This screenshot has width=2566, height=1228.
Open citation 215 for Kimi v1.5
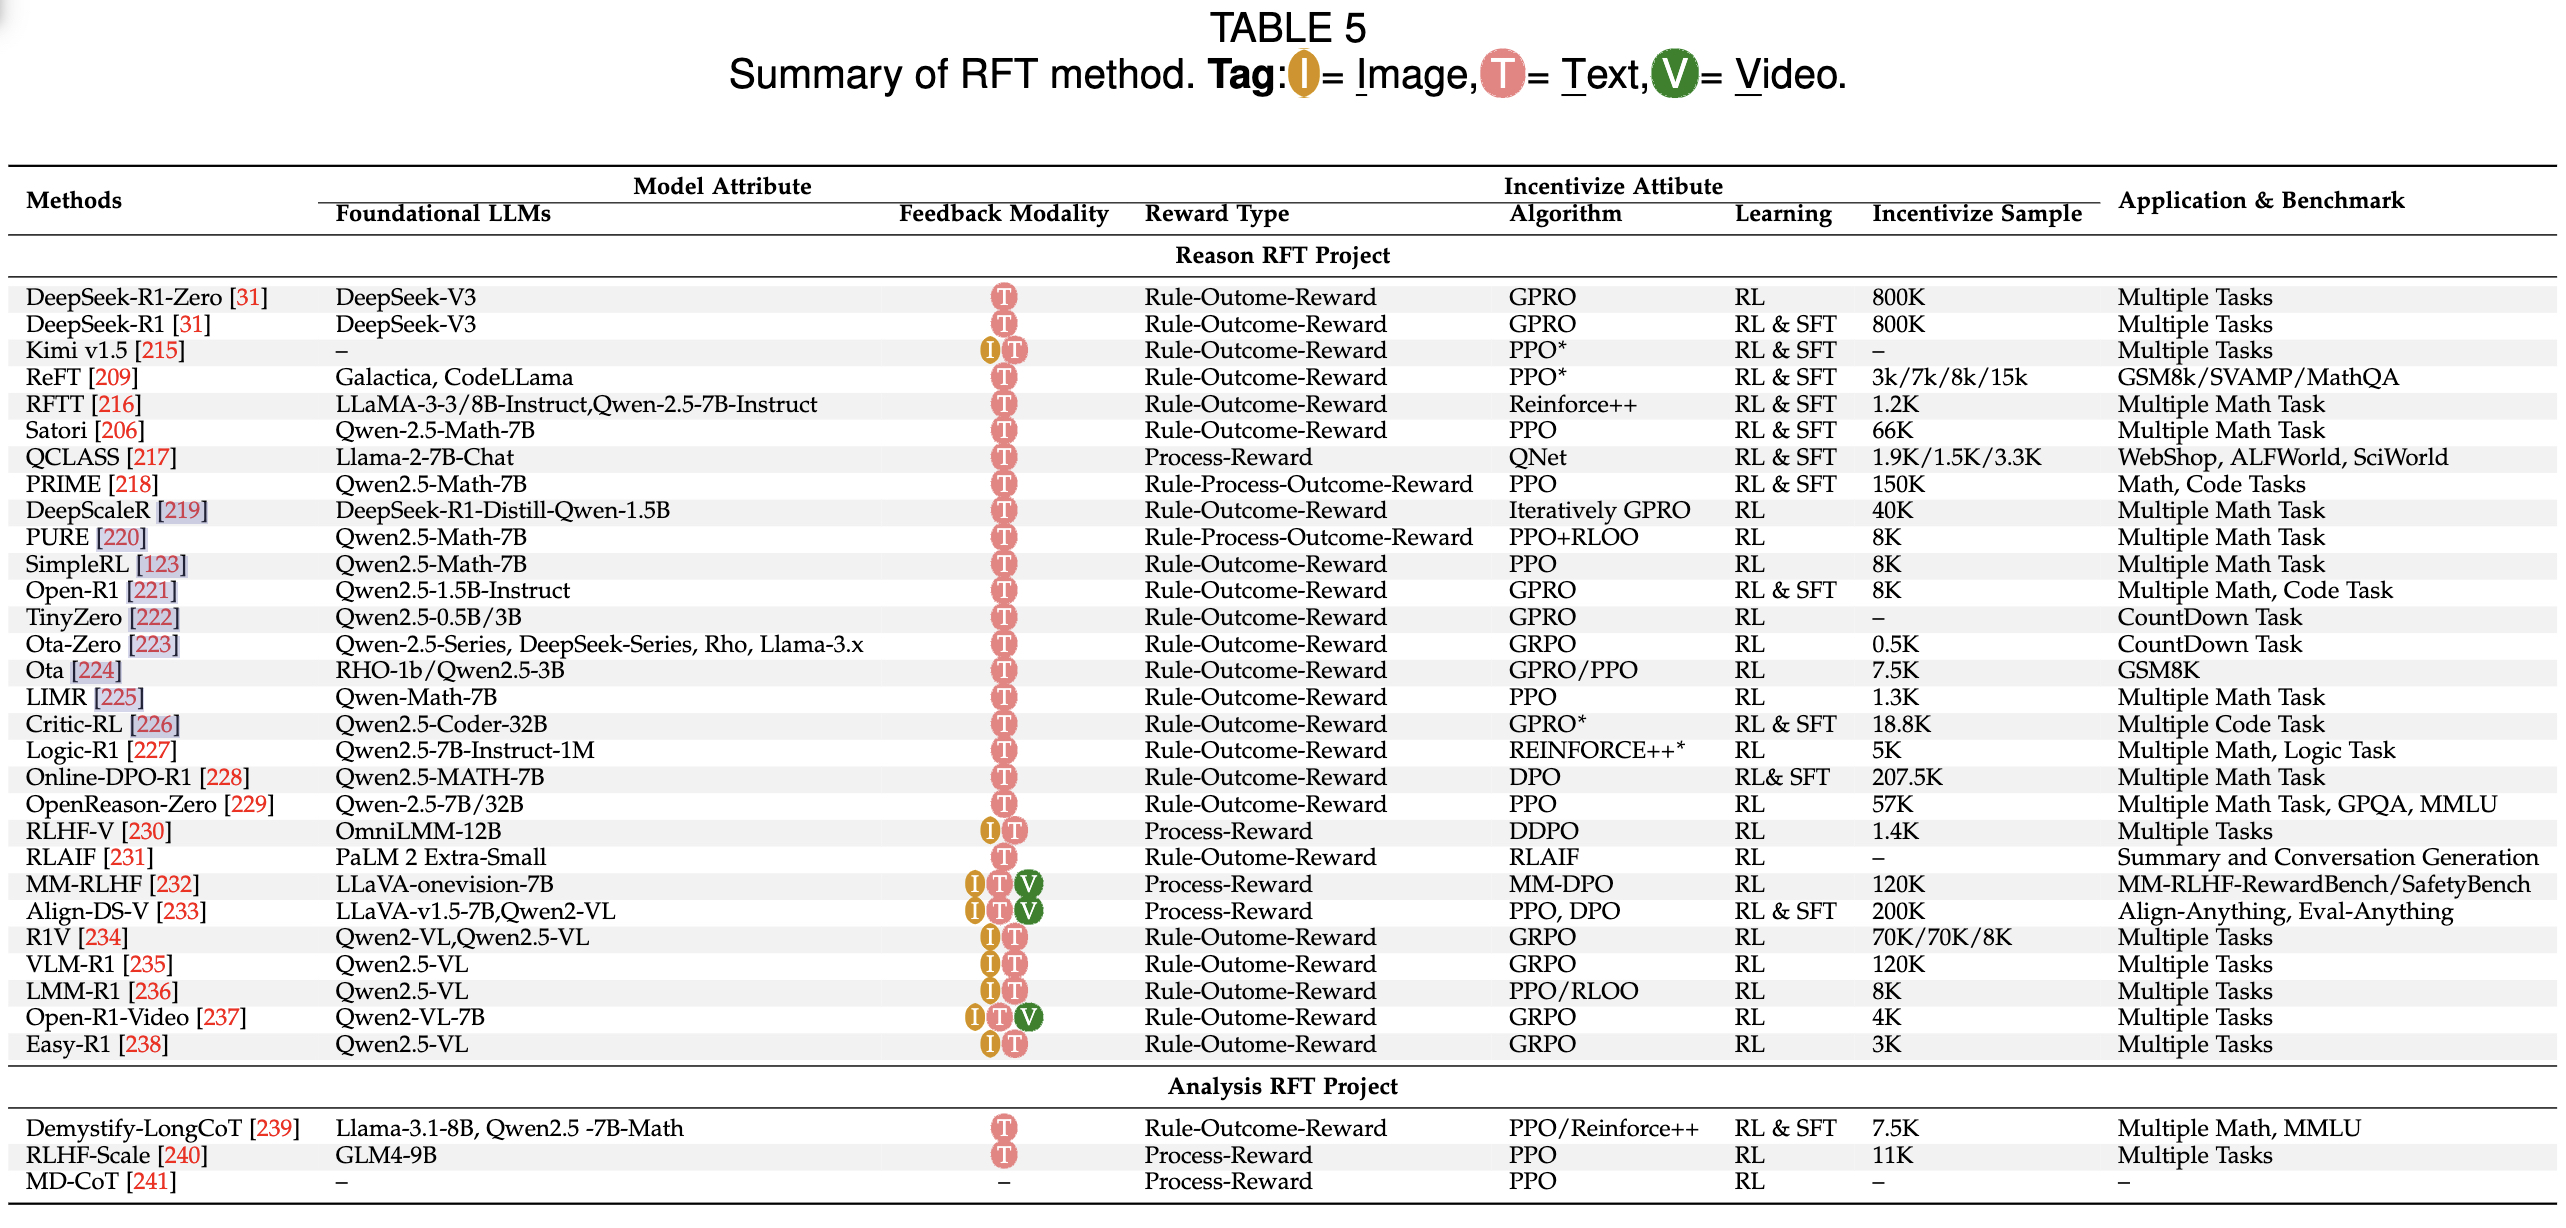point(159,350)
